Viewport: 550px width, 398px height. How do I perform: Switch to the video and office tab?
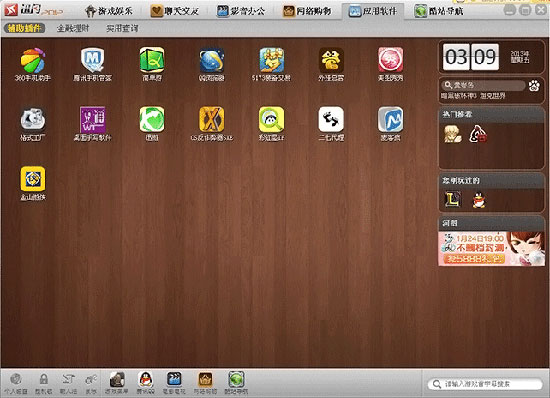pos(241,11)
